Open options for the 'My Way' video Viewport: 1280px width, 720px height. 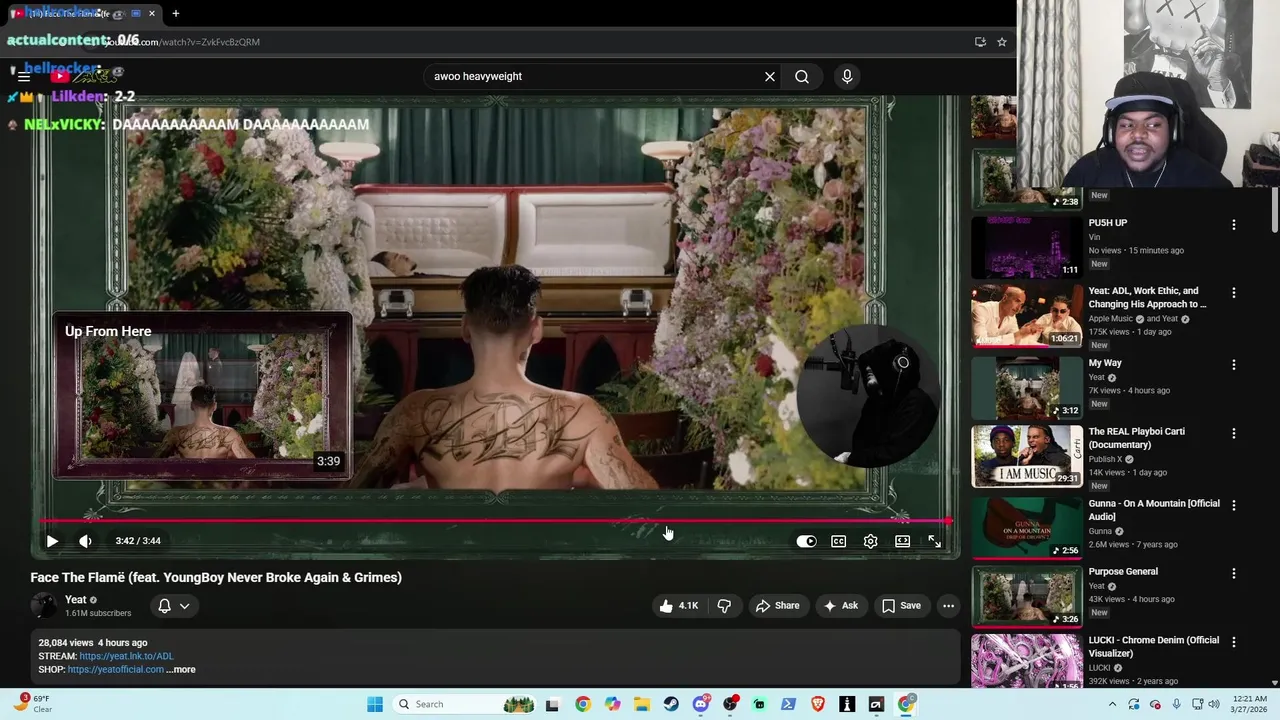click(x=1233, y=365)
